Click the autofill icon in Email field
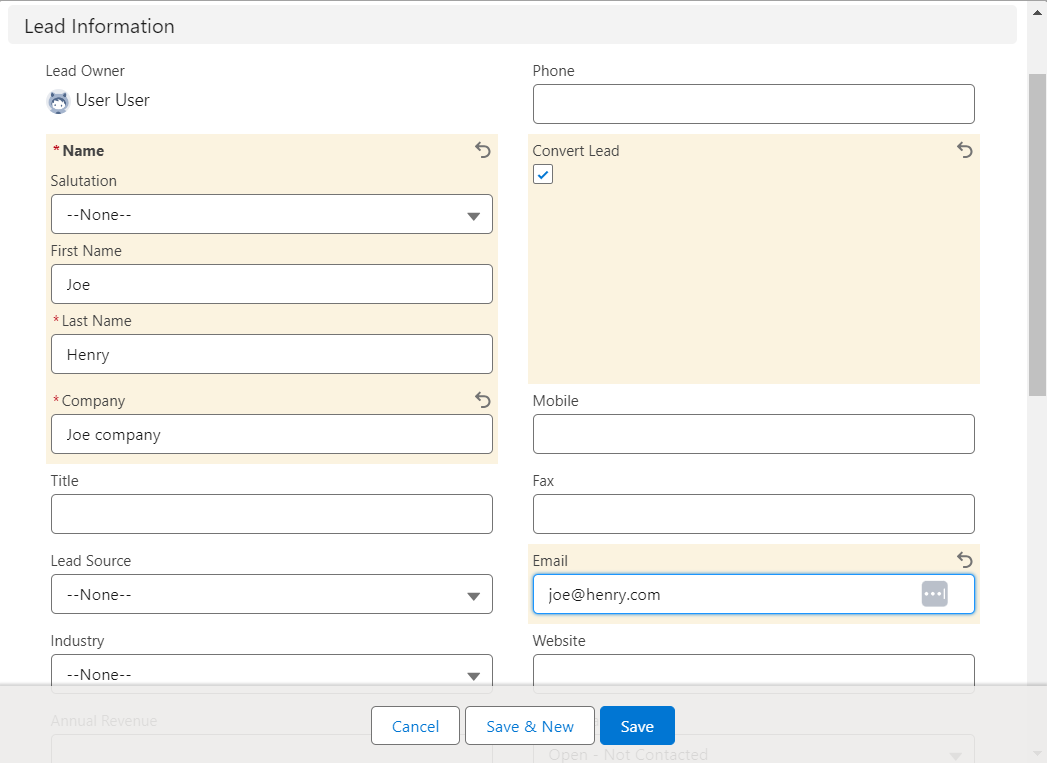Viewport: 1047px width, 763px height. (x=934, y=594)
